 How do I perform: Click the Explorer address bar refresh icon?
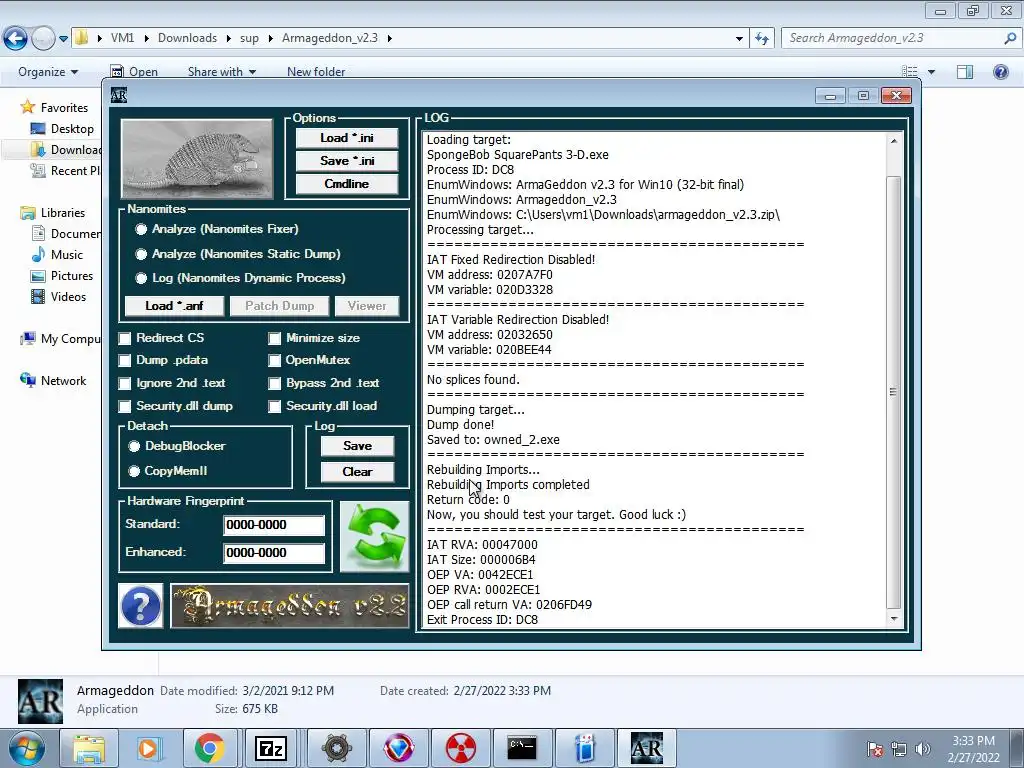762,39
